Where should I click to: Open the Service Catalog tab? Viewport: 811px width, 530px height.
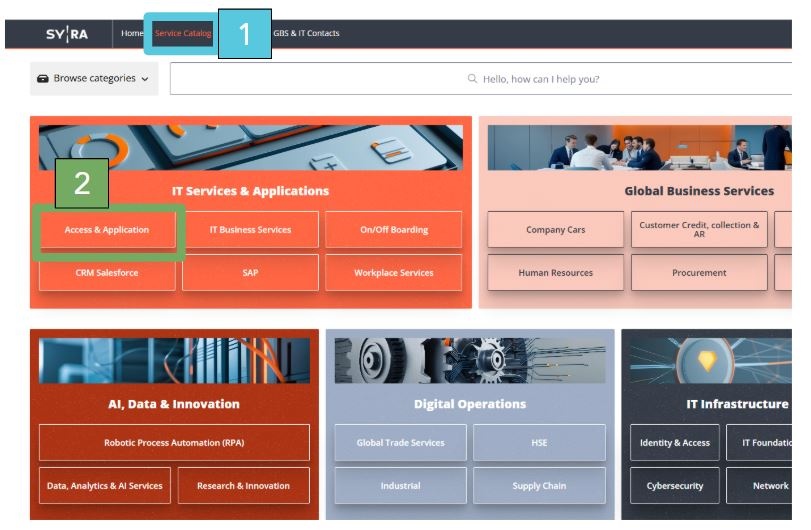183,33
